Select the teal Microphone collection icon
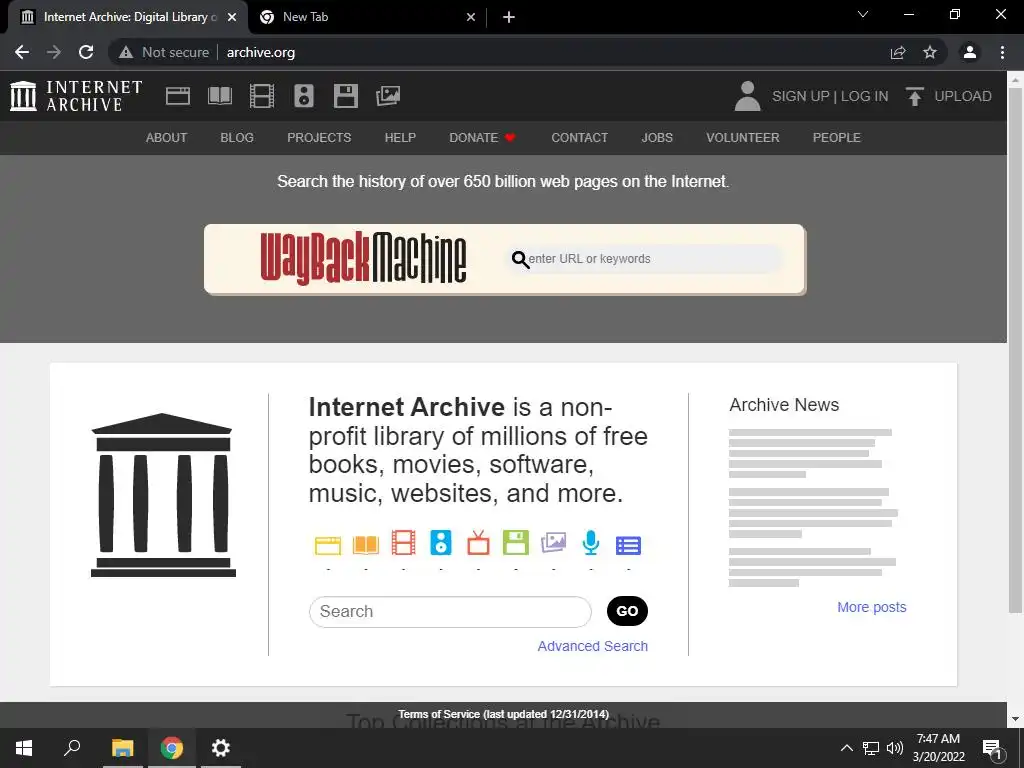Viewport: 1024px width, 768px height. click(590, 543)
